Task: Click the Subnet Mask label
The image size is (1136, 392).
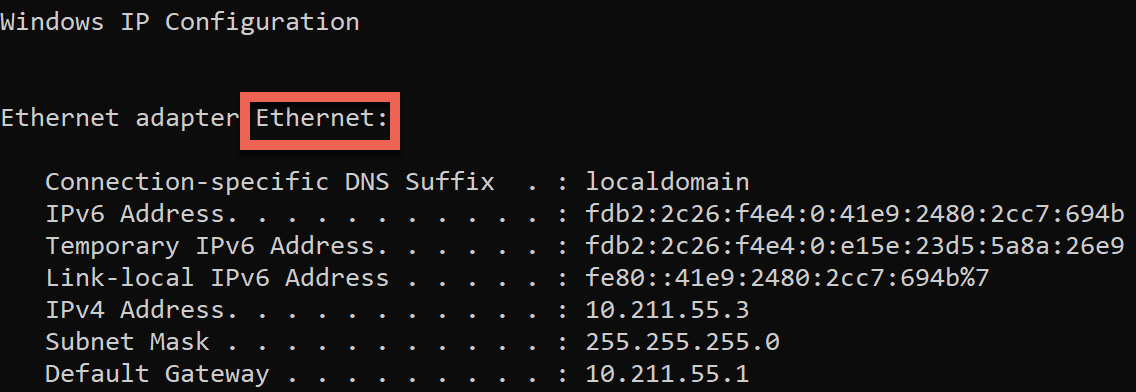Action: pos(127,342)
